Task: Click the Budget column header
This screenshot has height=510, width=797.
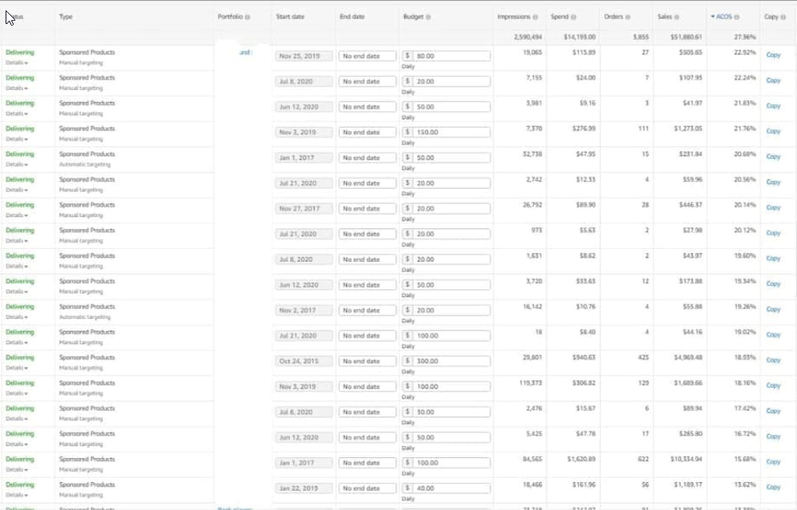Action: (x=413, y=17)
